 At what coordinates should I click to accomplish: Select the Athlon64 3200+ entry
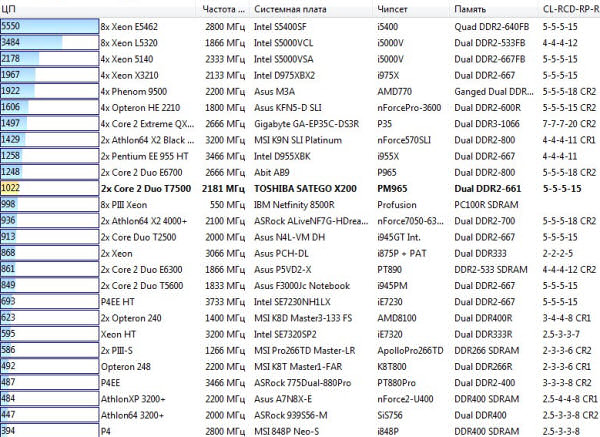point(132,415)
